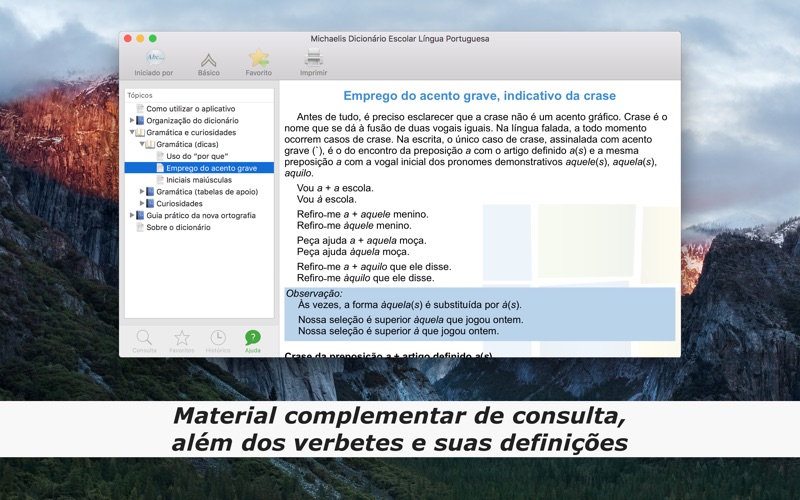The width and height of the screenshot is (800, 500).
Task: Click the text "Vou à escola."
Action: (327, 199)
